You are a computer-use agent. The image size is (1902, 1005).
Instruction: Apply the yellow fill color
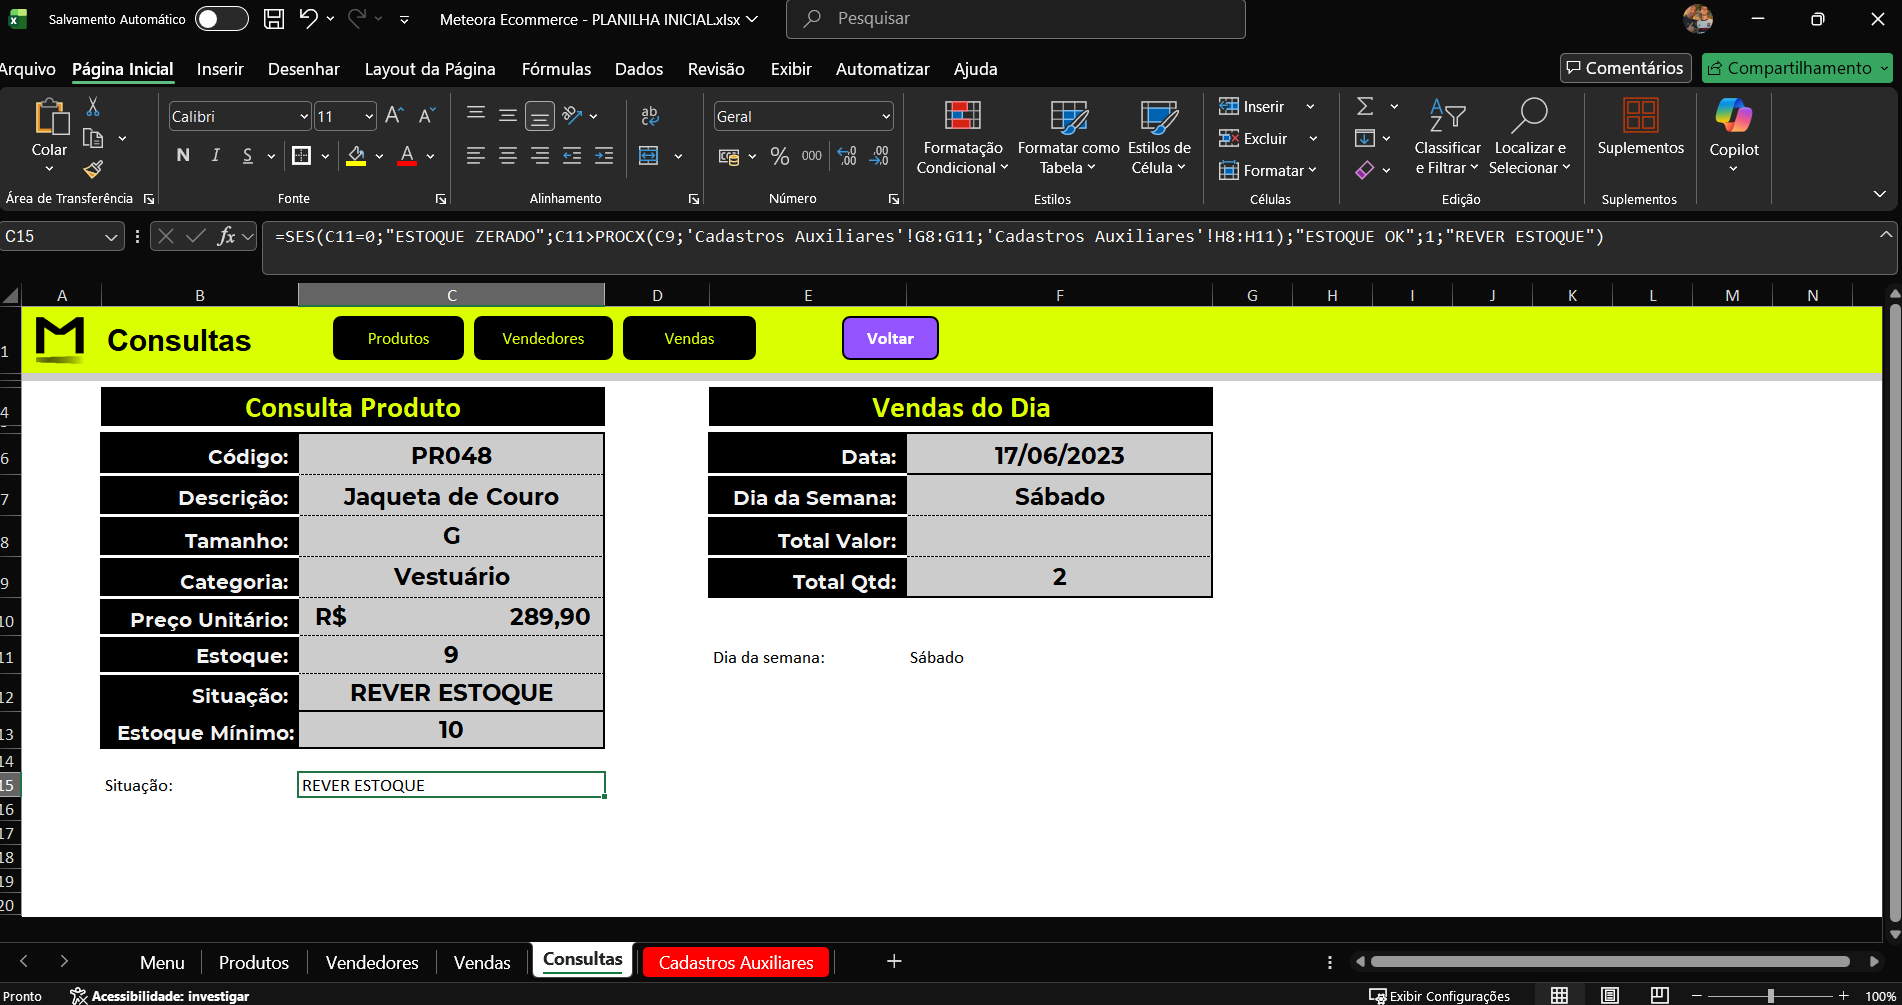point(356,155)
